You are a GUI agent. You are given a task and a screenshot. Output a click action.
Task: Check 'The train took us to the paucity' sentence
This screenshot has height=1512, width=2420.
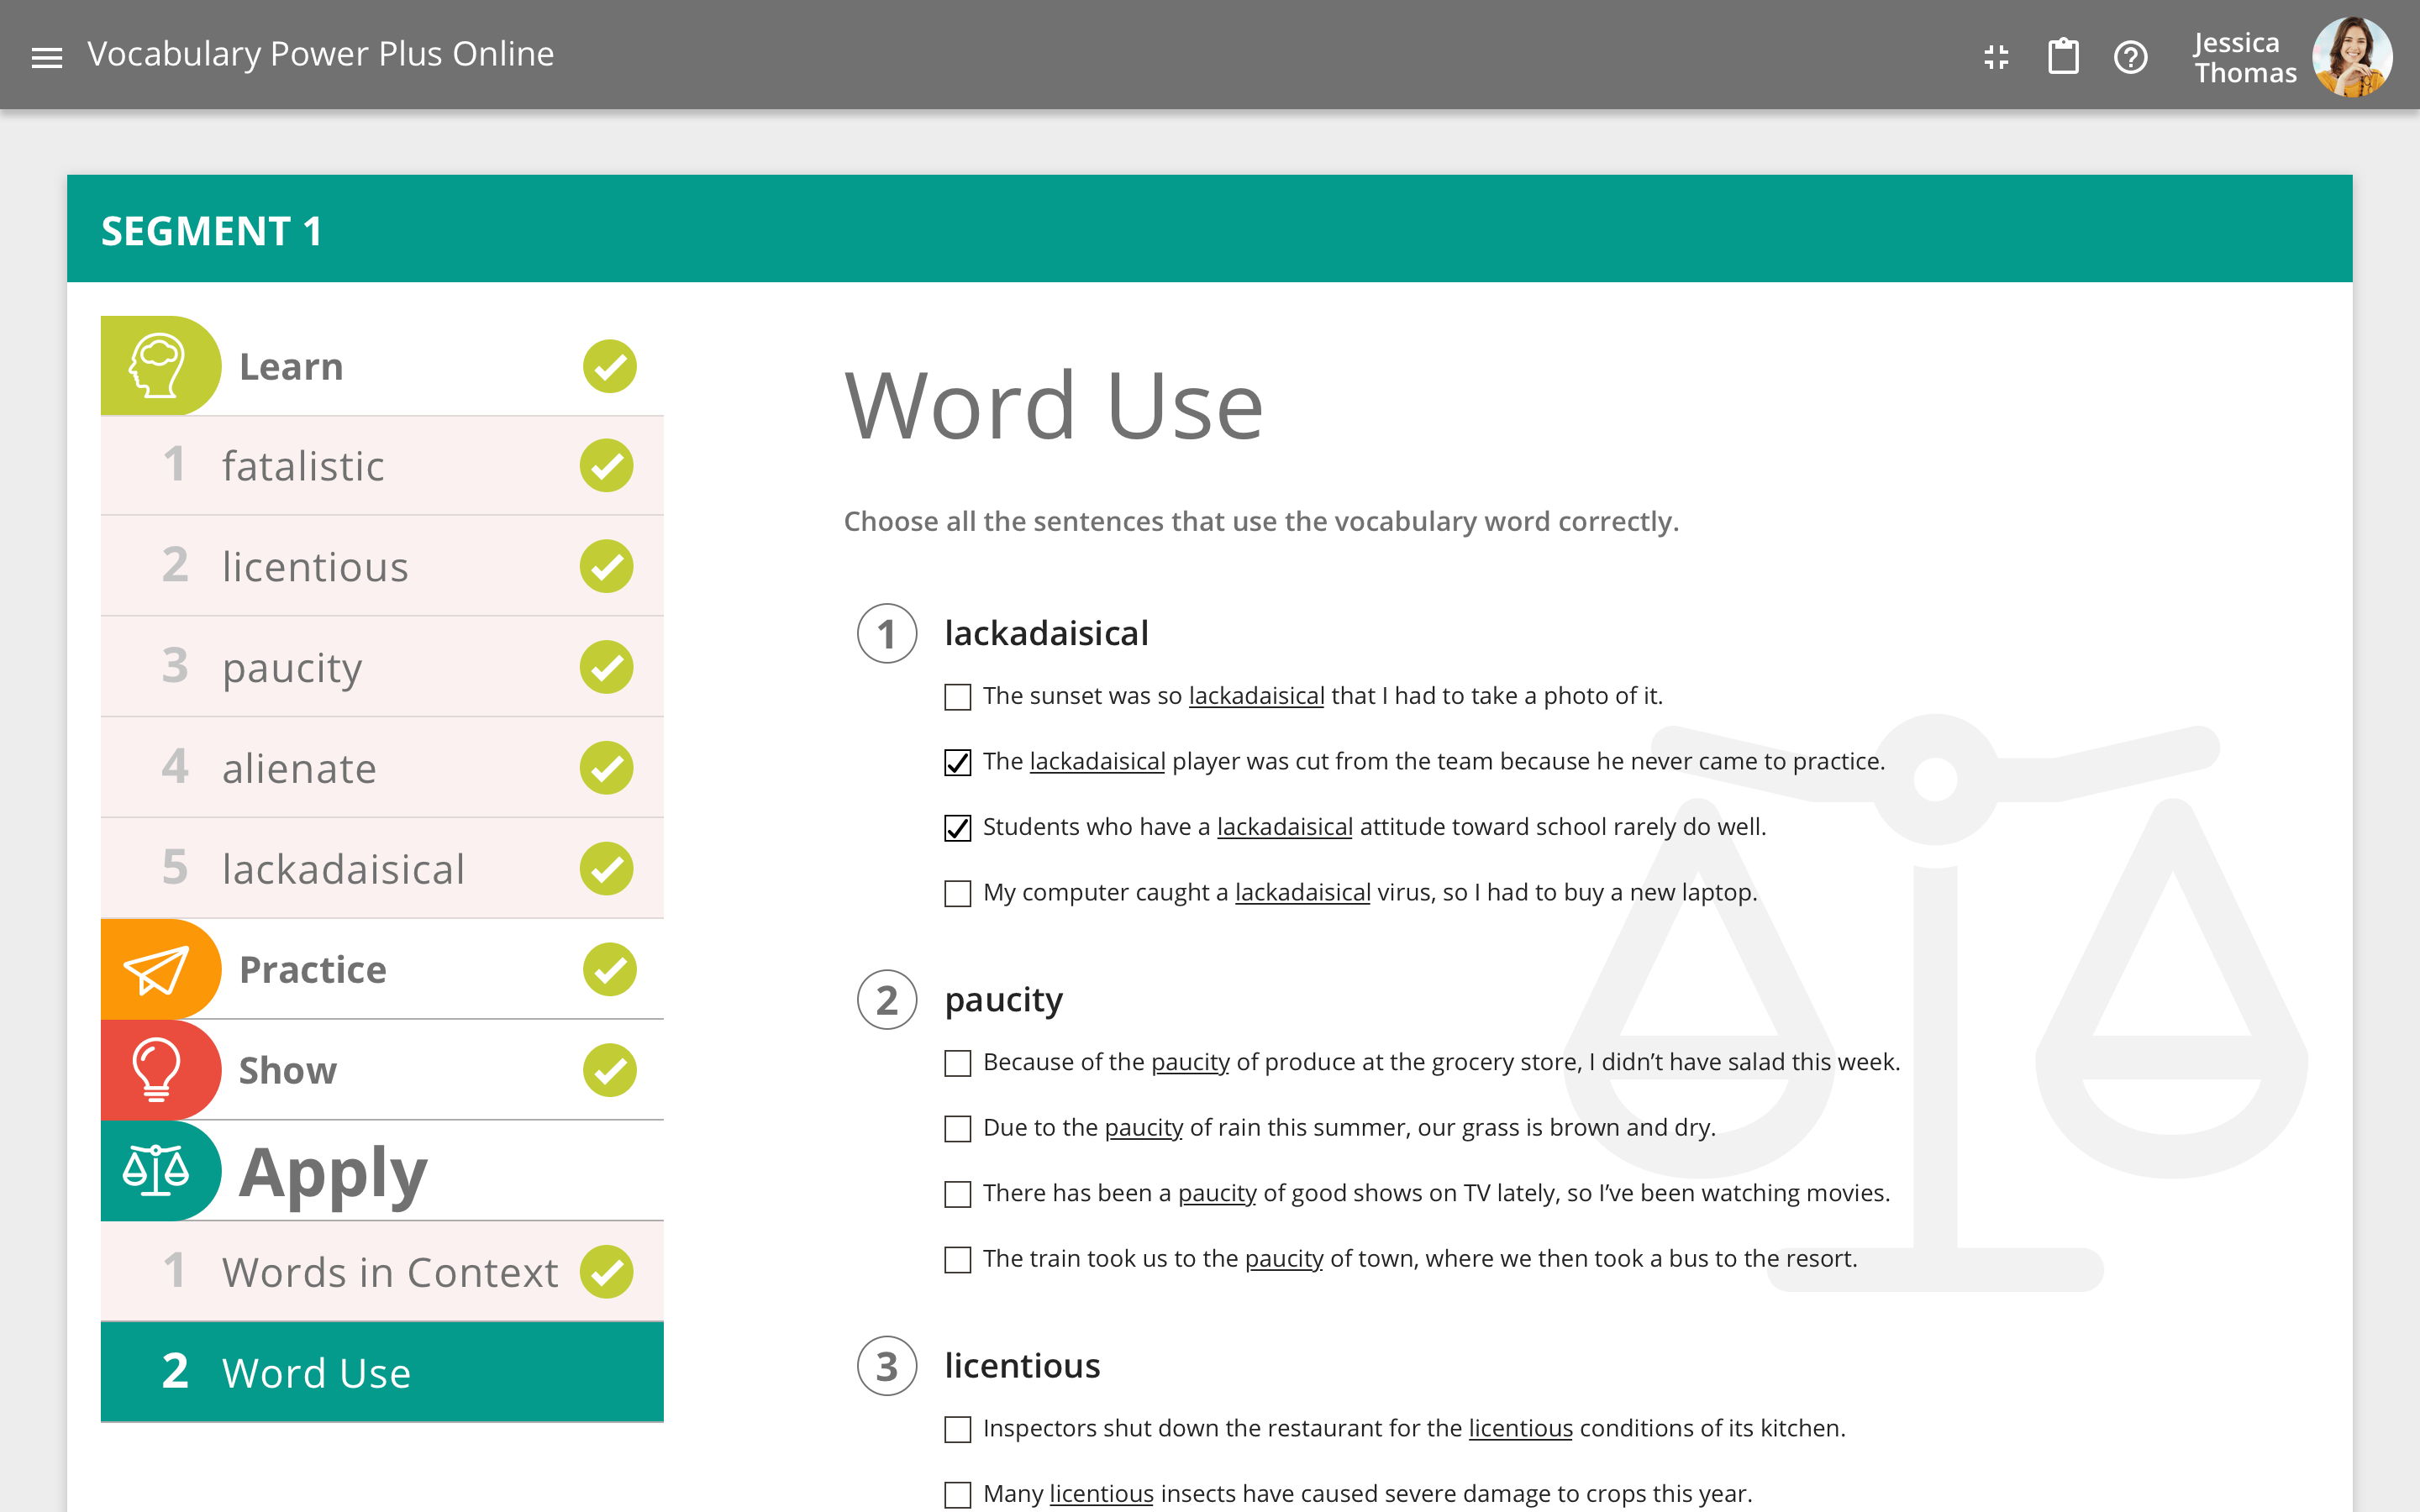point(958,1260)
